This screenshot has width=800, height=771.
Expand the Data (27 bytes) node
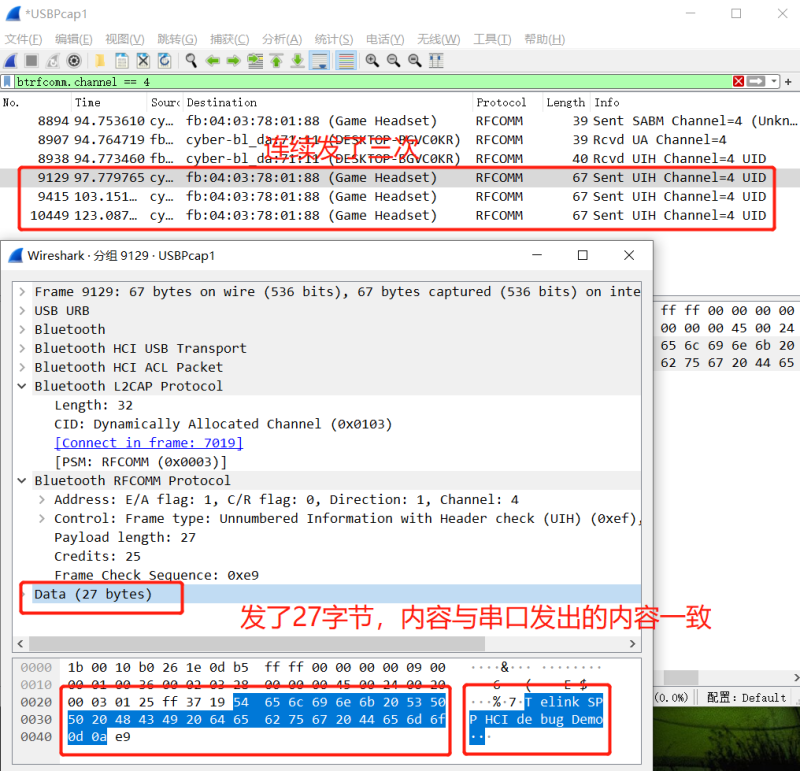pyautogui.click(x=25, y=594)
